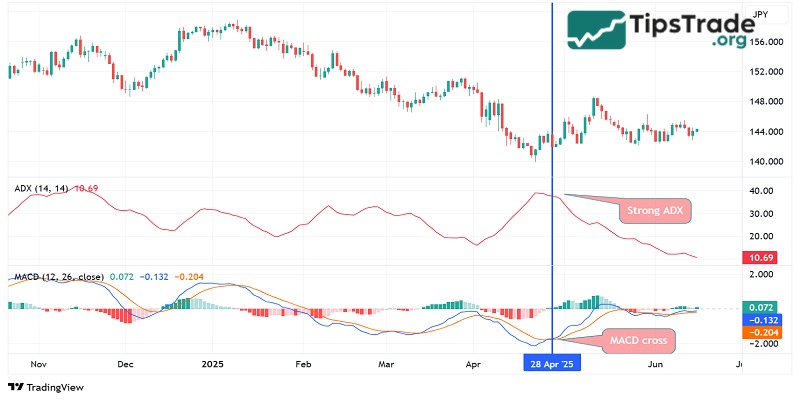Select the Strong ADX callout label
The image size is (800, 400).
(x=656, y=211)
